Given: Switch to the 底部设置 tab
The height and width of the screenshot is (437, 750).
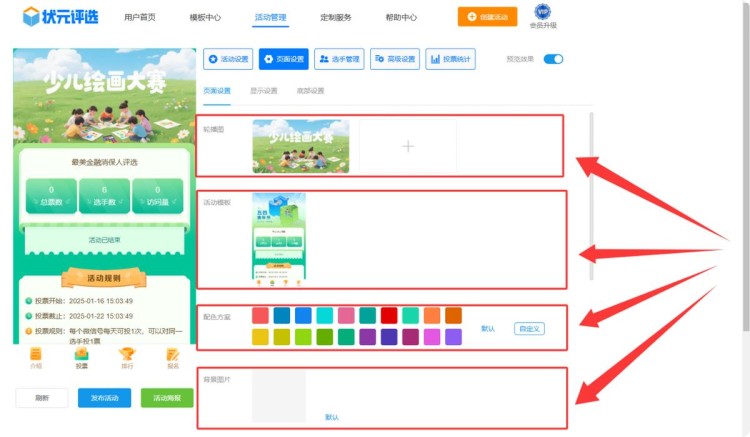Looking at the screenshot, I should click(310, 91).
